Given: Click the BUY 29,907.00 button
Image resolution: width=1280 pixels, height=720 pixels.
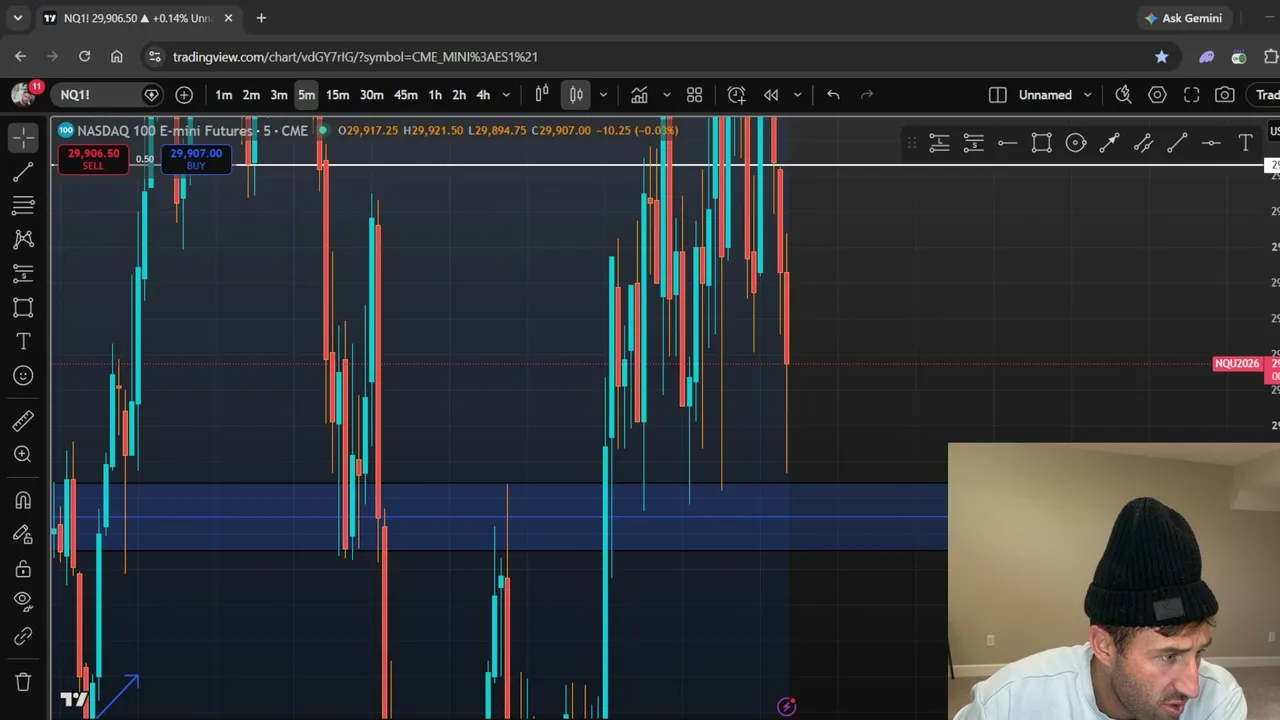Looking at the screenshot, I should (196, 158).
